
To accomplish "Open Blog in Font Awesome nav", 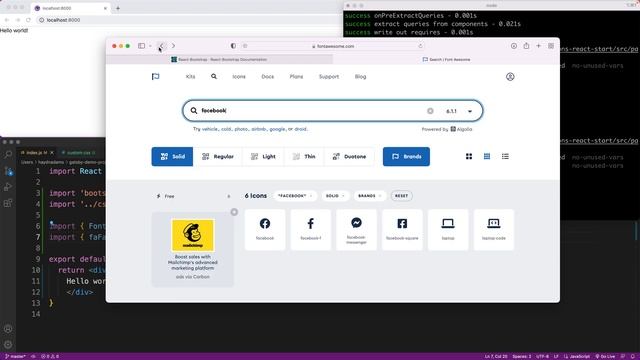I will pyautogui.click(x=360, y=77).
